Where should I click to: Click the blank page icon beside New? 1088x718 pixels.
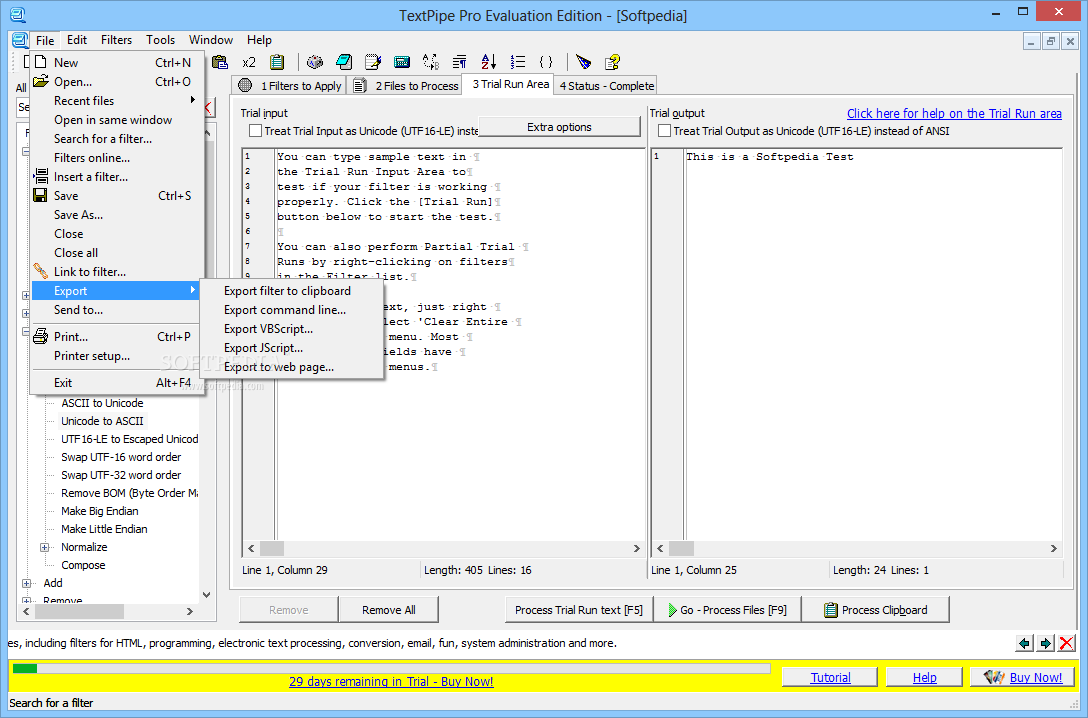[x=41, y=62]
